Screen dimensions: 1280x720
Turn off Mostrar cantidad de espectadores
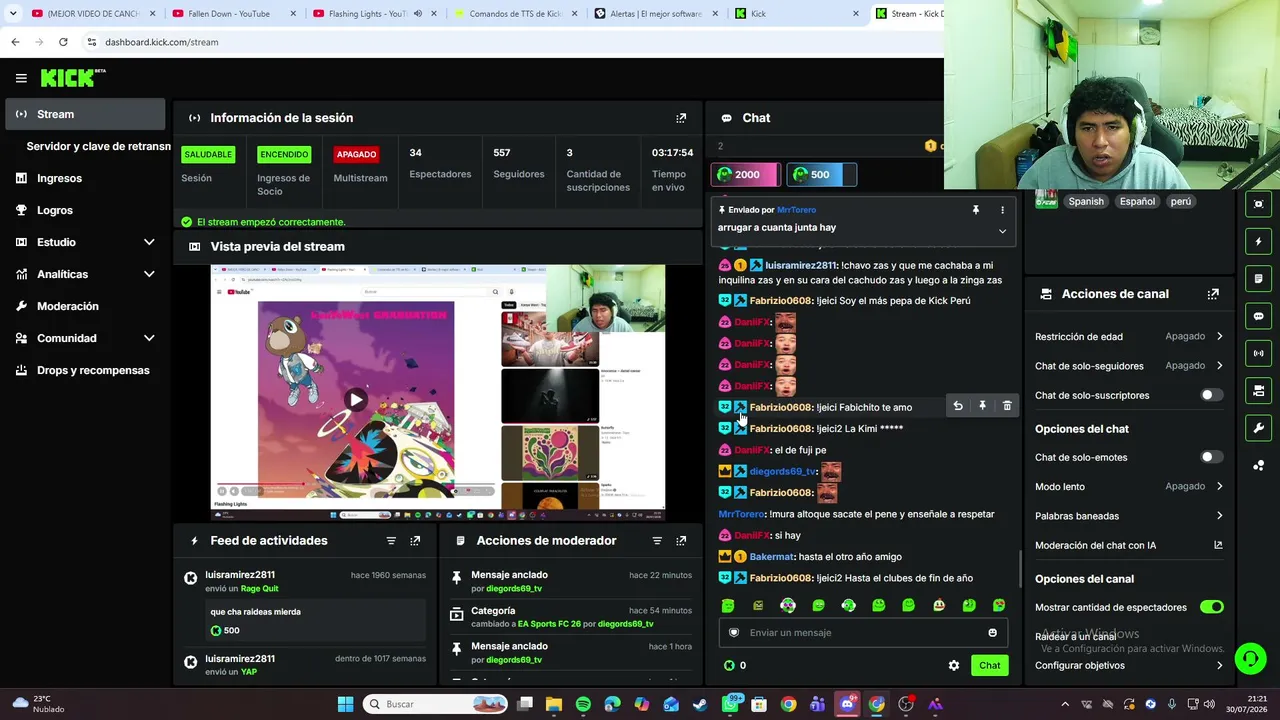tap(1211, 607)
